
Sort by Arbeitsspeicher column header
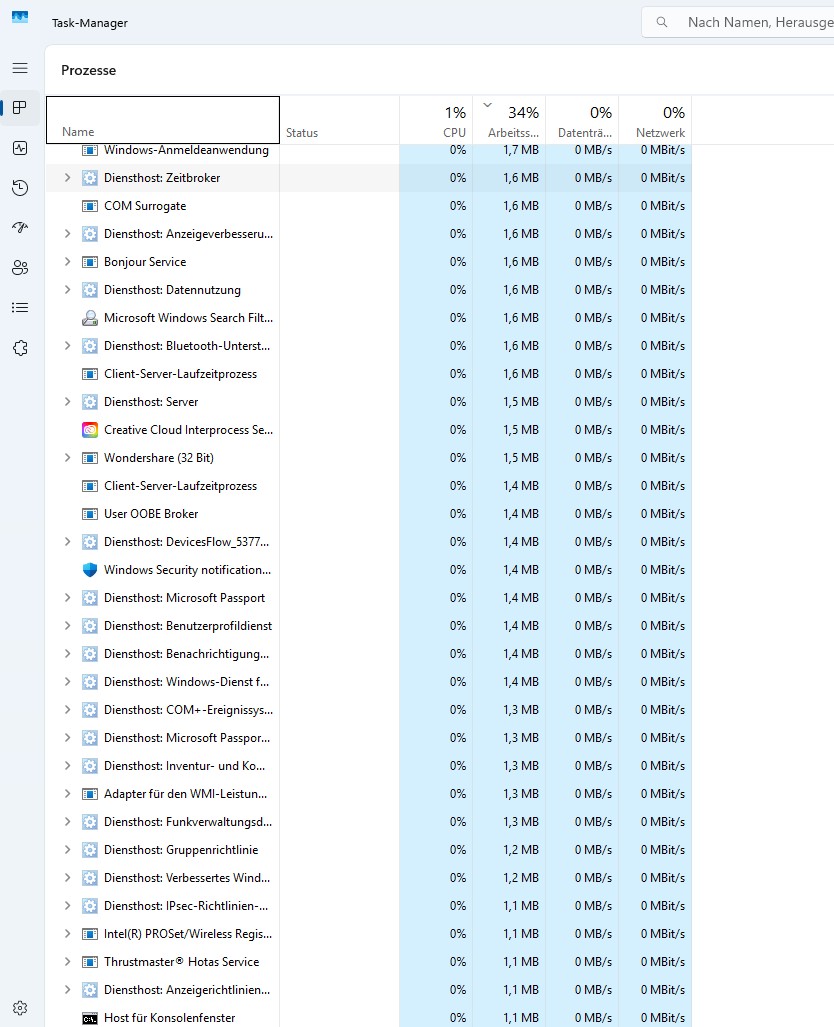(509, 121)
